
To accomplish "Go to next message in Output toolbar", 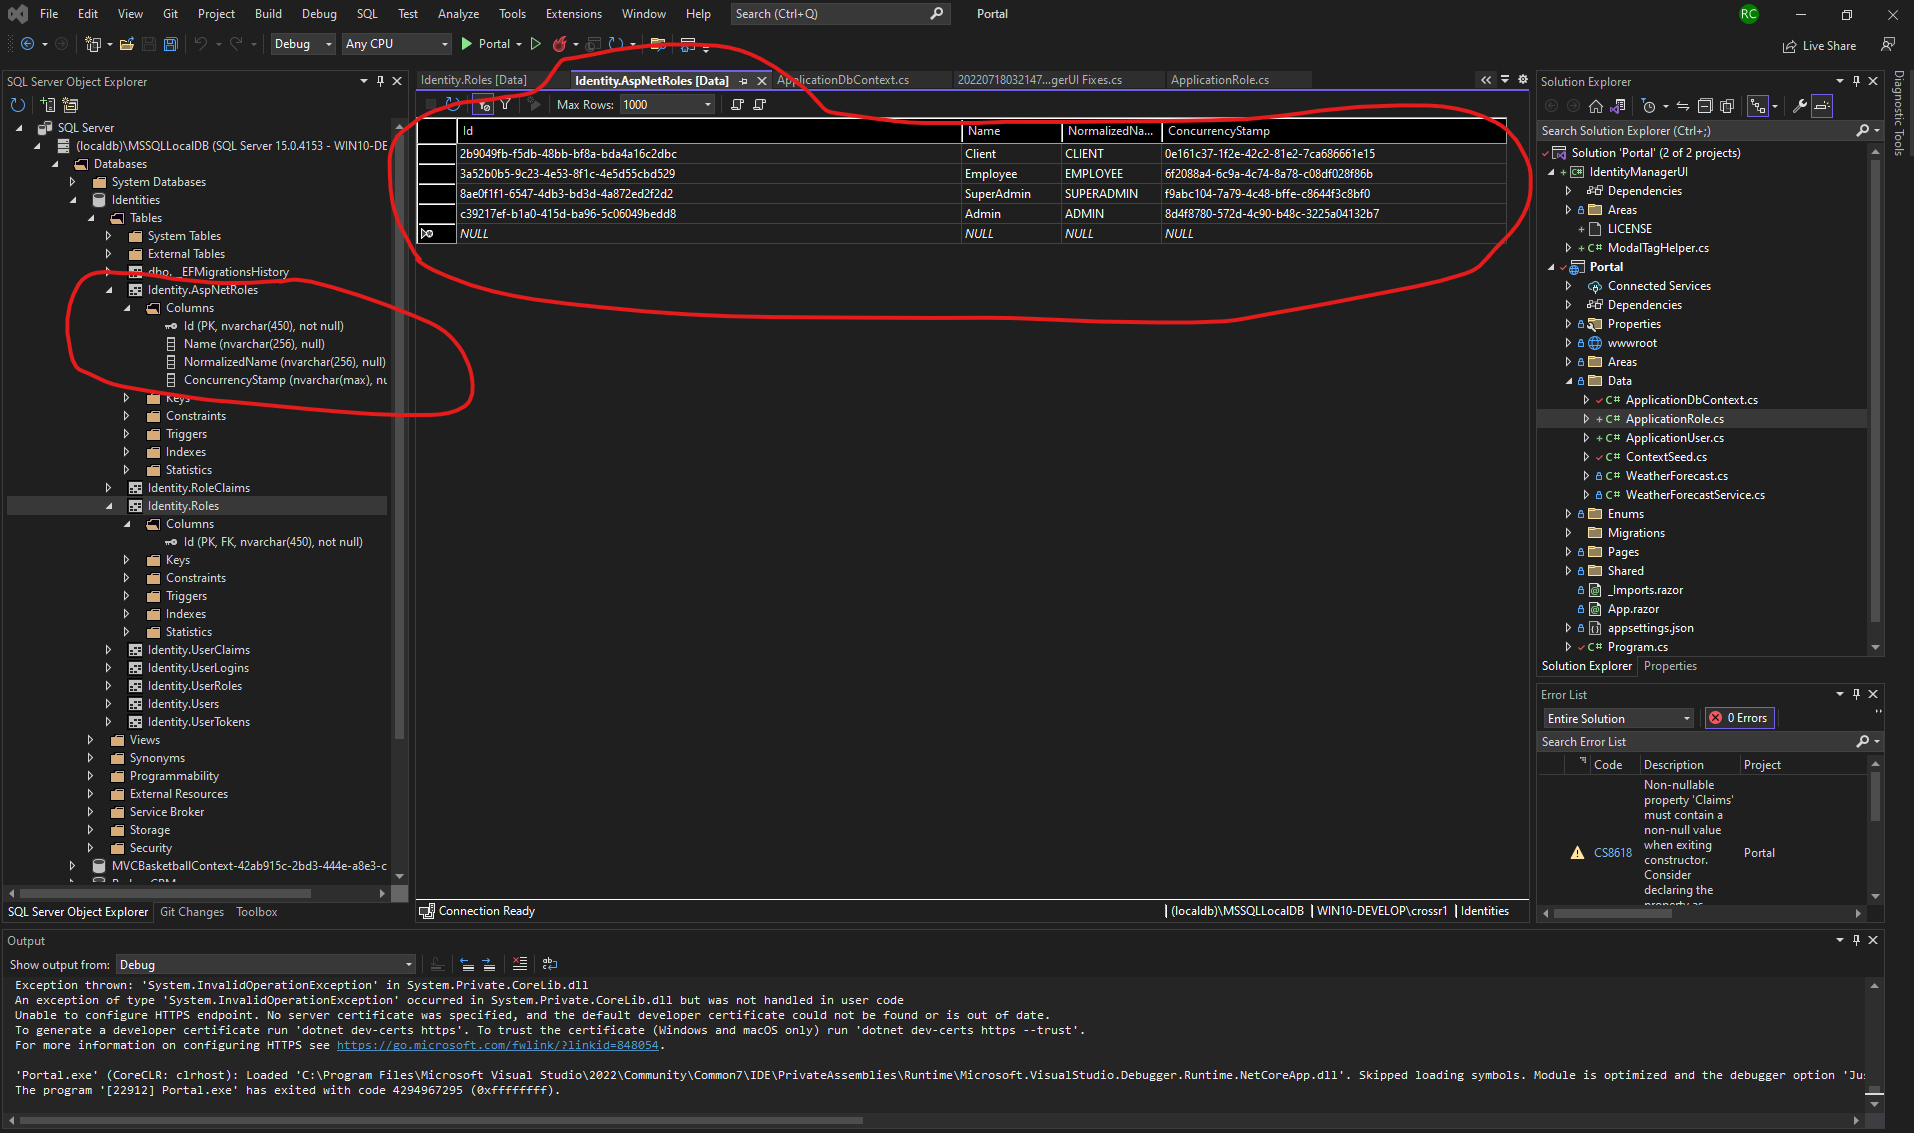I will [488, 964].
